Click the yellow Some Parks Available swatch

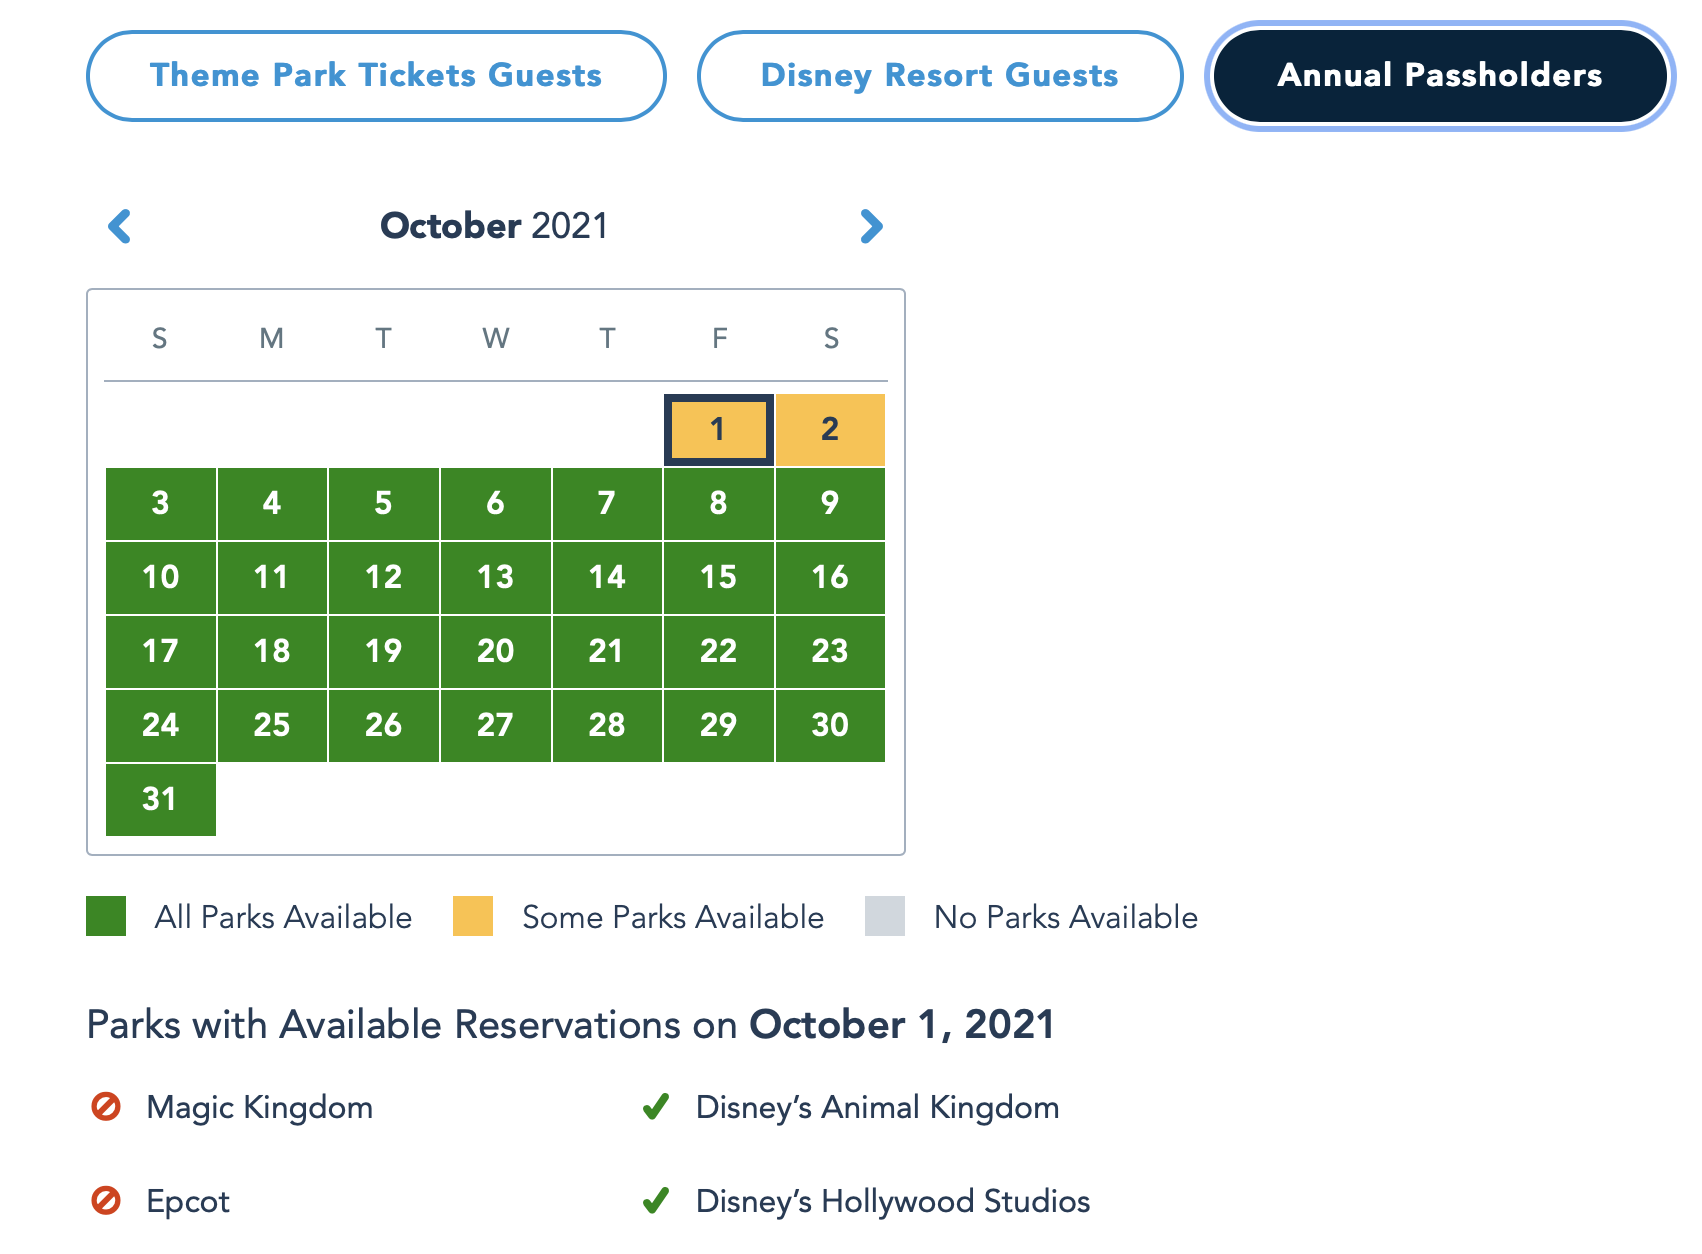point(473,916)
